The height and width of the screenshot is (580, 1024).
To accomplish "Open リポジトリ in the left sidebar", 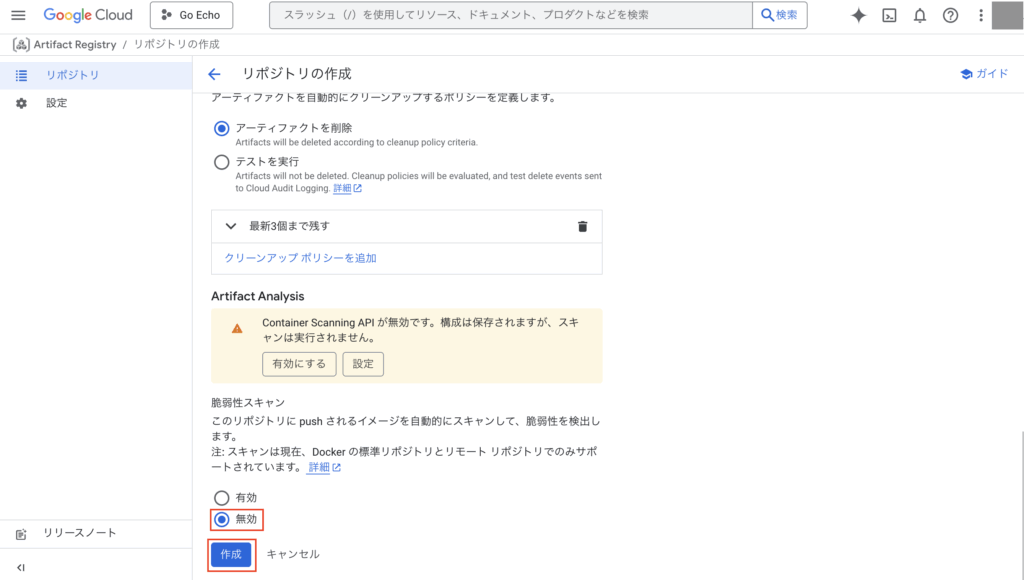I will [x=72, y=75].
